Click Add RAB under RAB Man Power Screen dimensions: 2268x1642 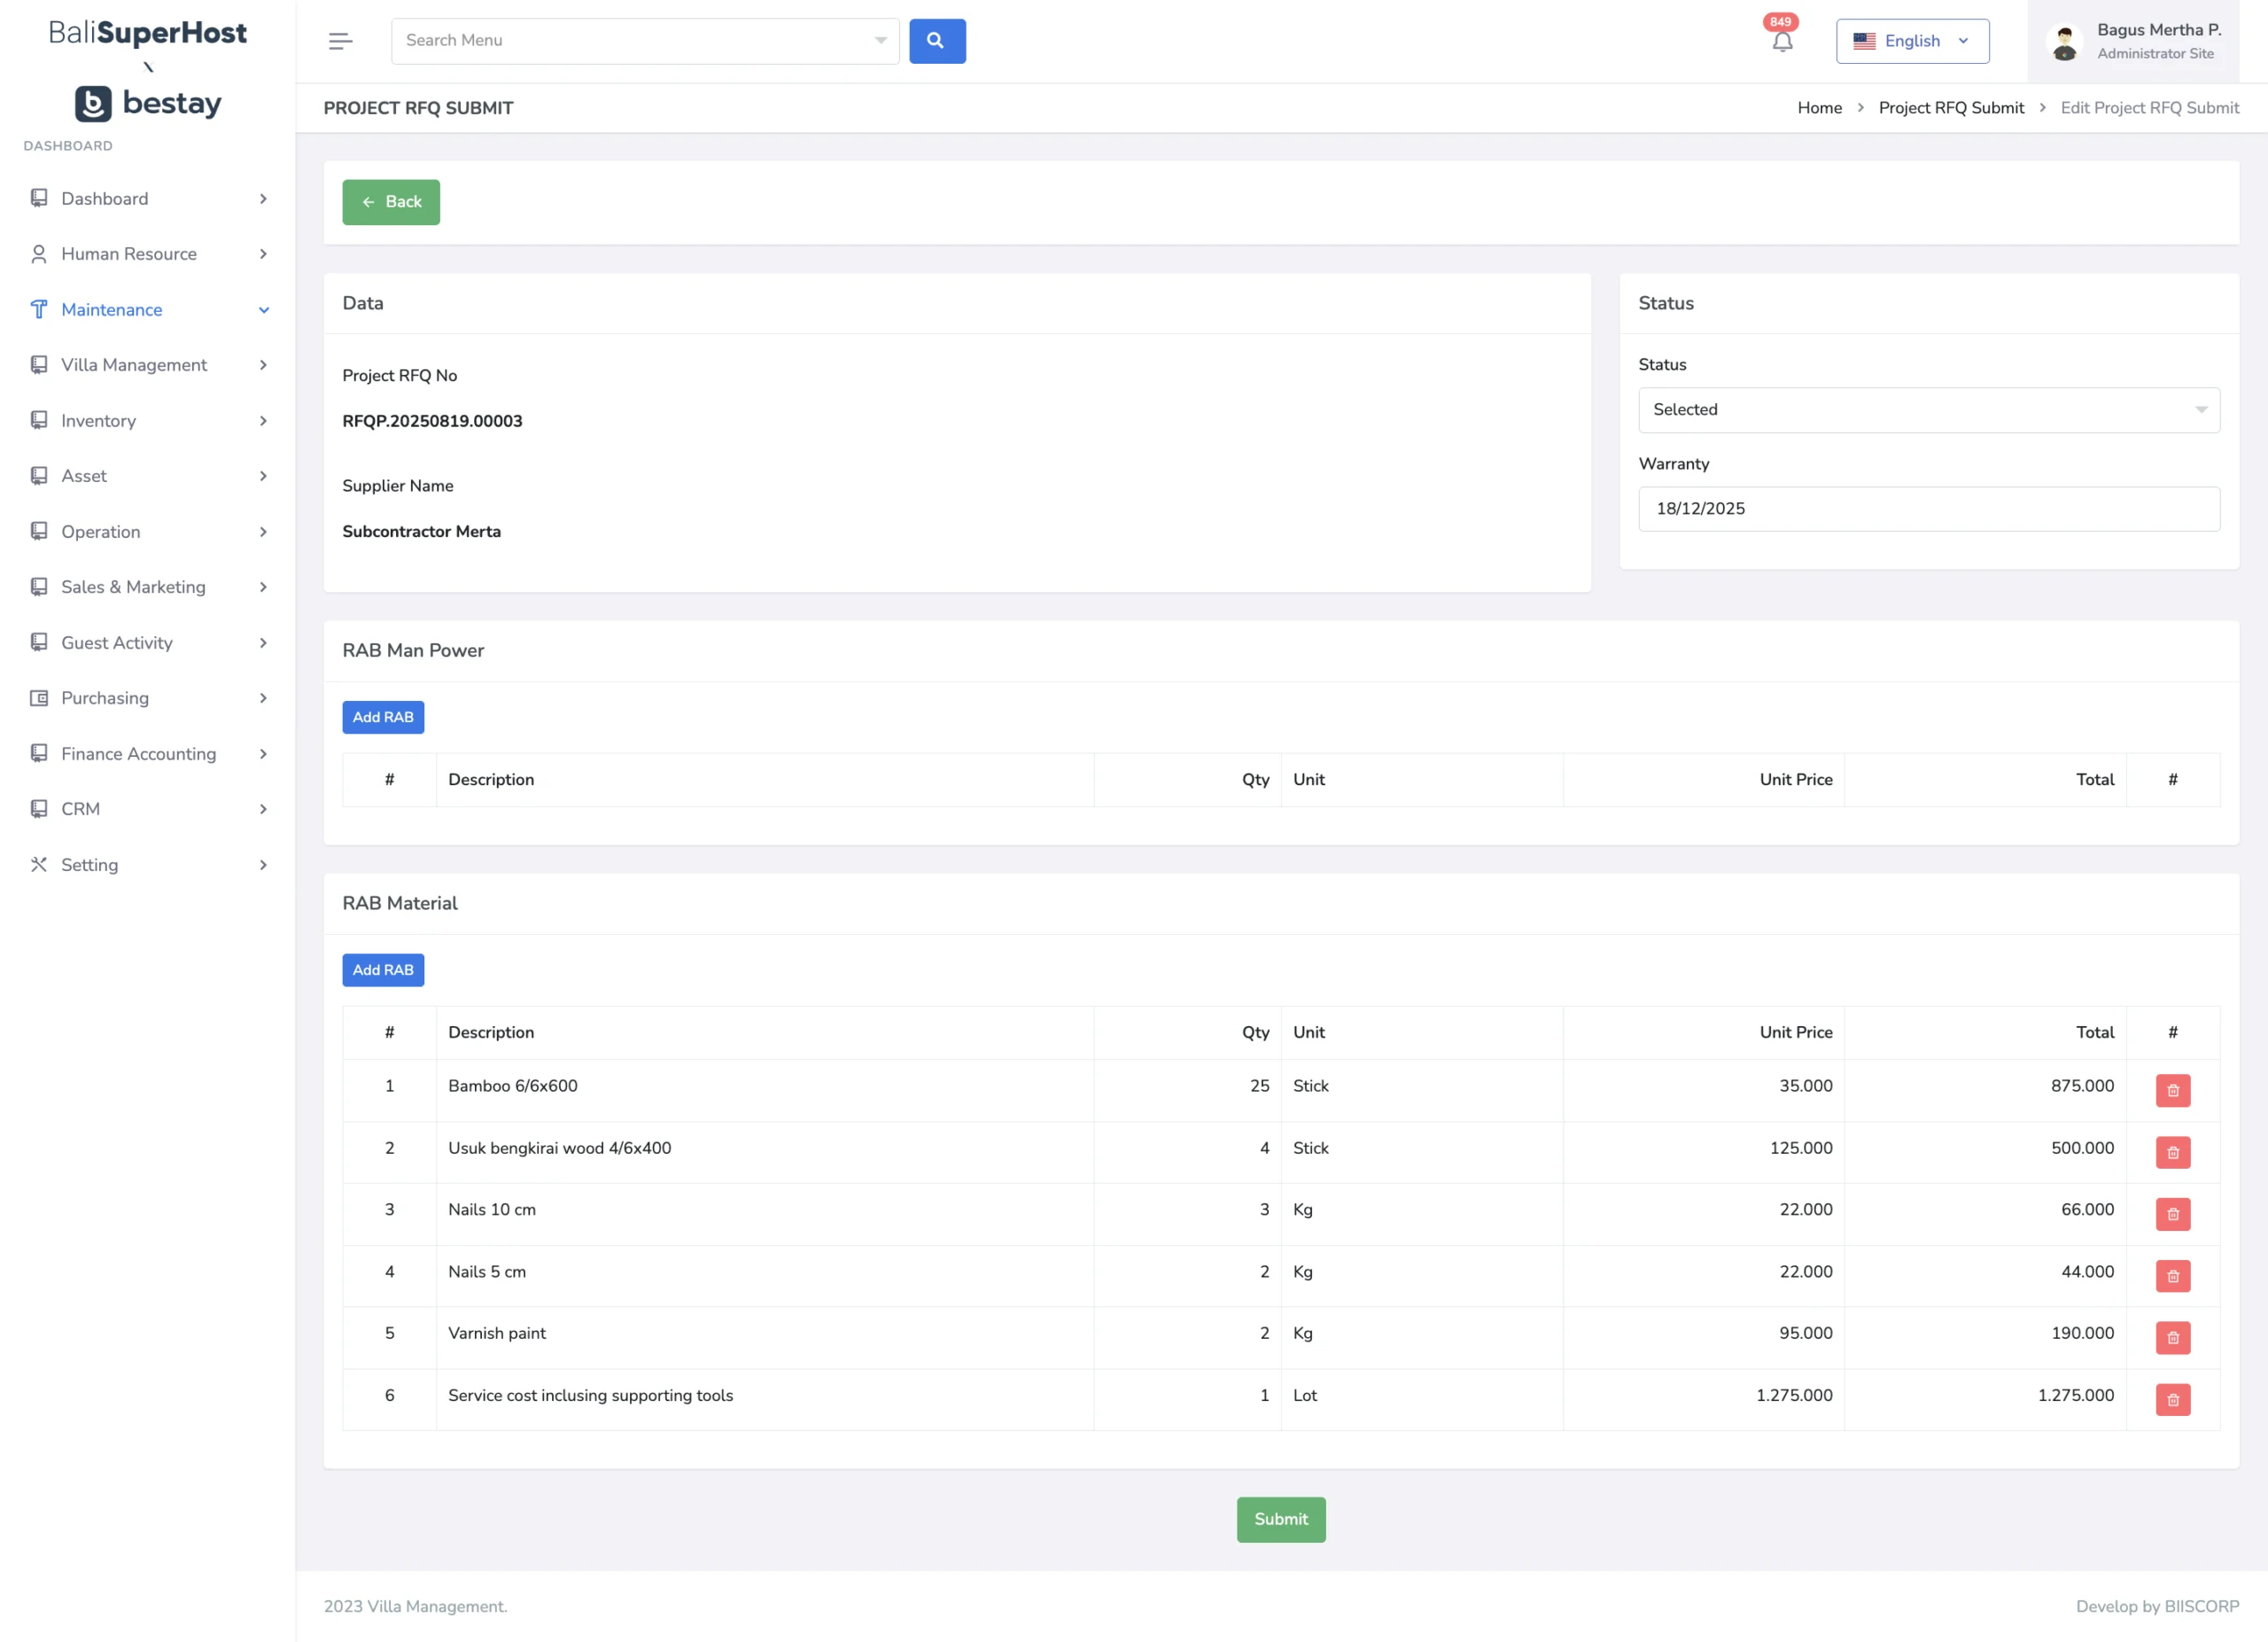383,717
